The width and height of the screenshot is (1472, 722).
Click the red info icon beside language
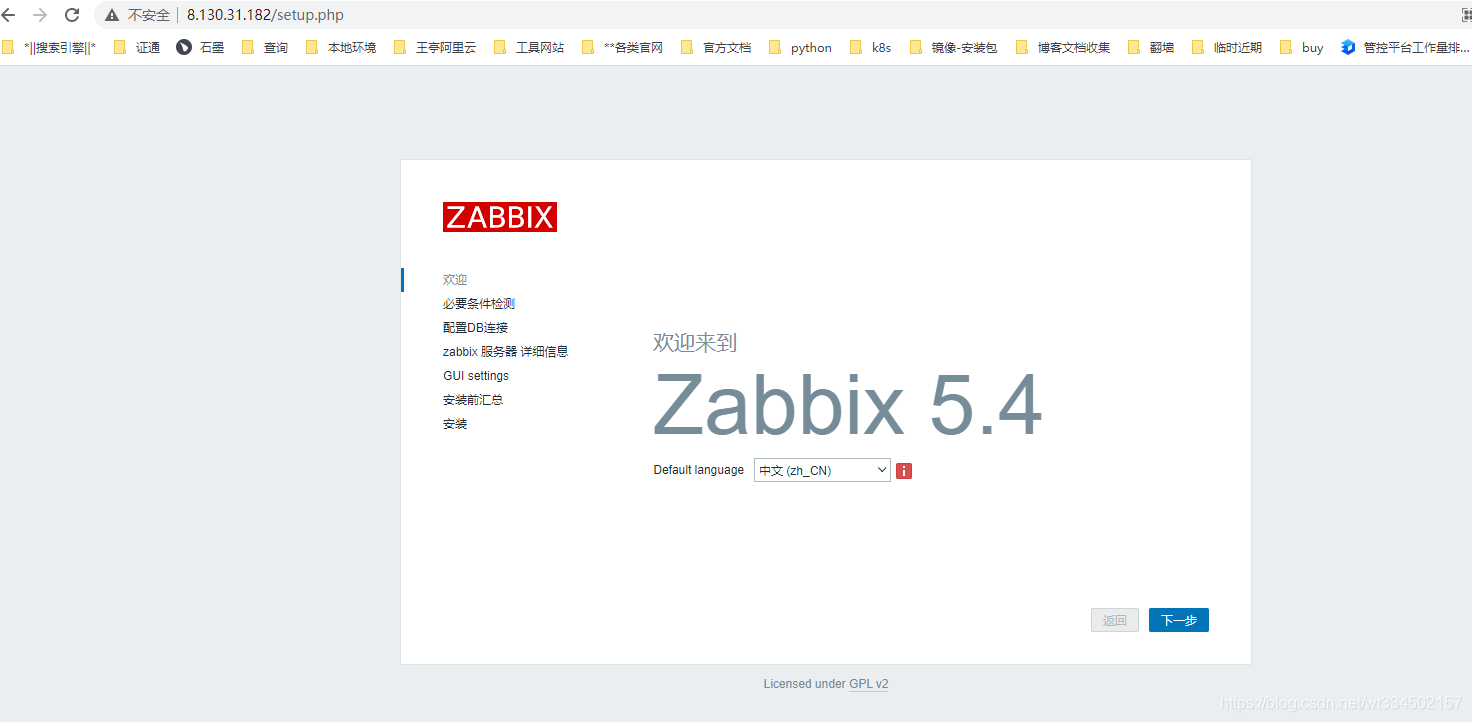tap(904, 470)
